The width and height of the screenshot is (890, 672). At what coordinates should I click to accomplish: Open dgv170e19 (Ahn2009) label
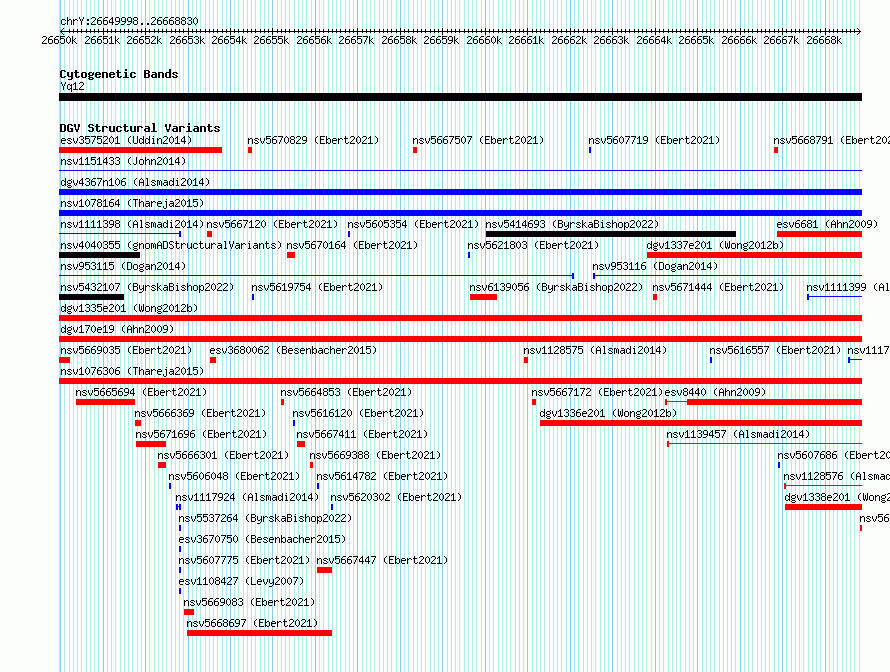(x=117, y=329)
